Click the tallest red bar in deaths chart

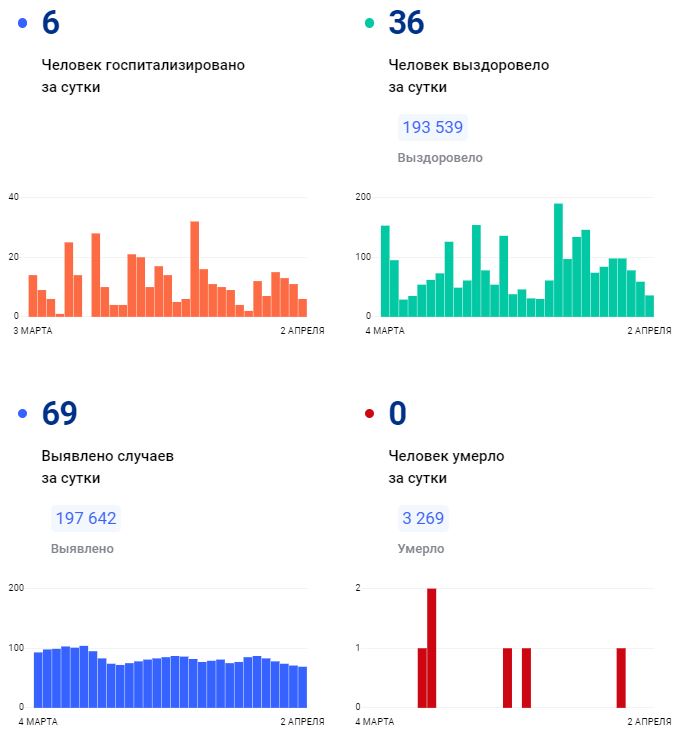(x=432, y=648)
